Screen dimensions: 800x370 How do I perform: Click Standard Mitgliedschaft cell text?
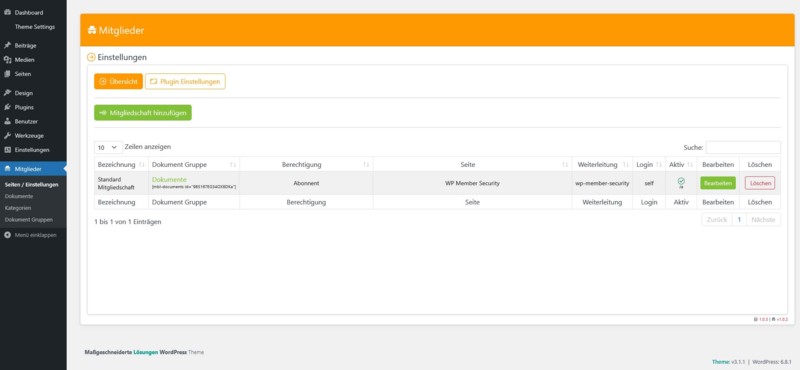(116, 184)
